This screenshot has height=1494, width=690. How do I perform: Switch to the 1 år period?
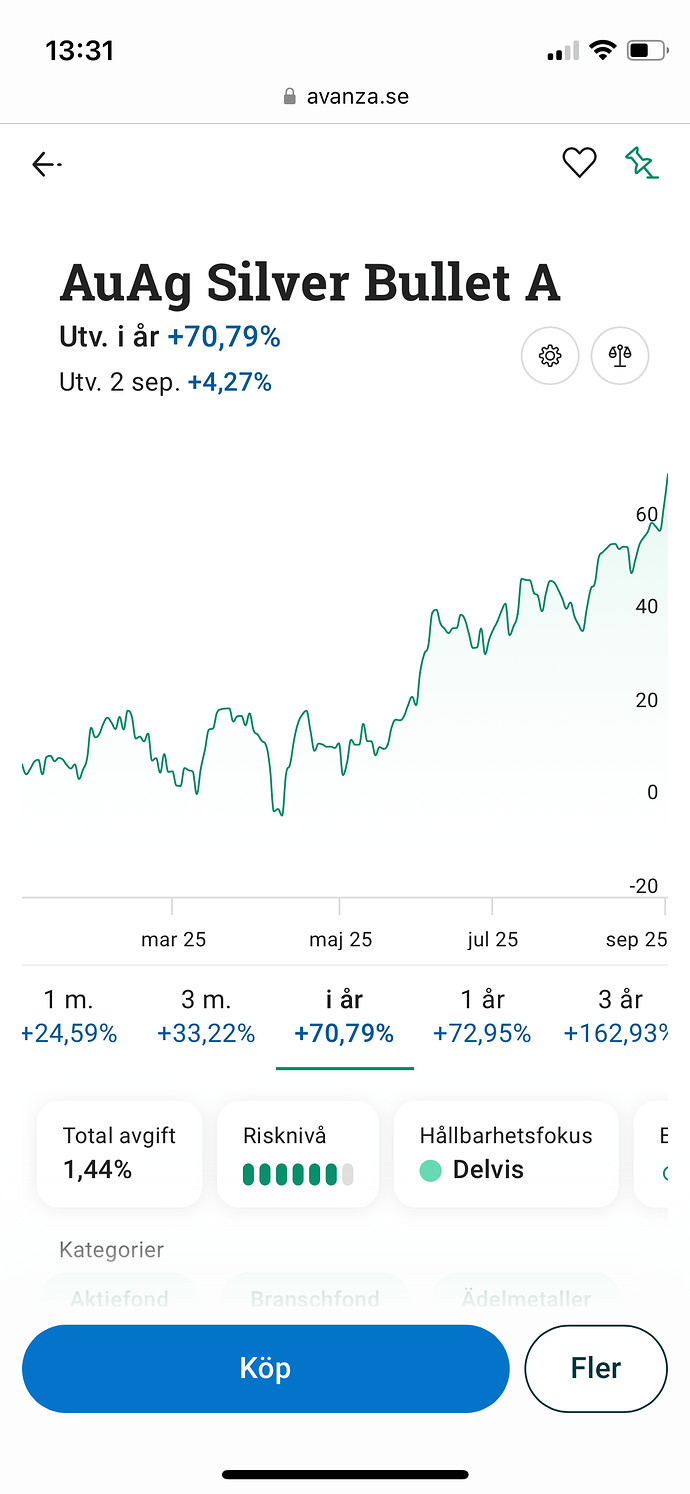pyautogui.click(x=482, y=1016)
